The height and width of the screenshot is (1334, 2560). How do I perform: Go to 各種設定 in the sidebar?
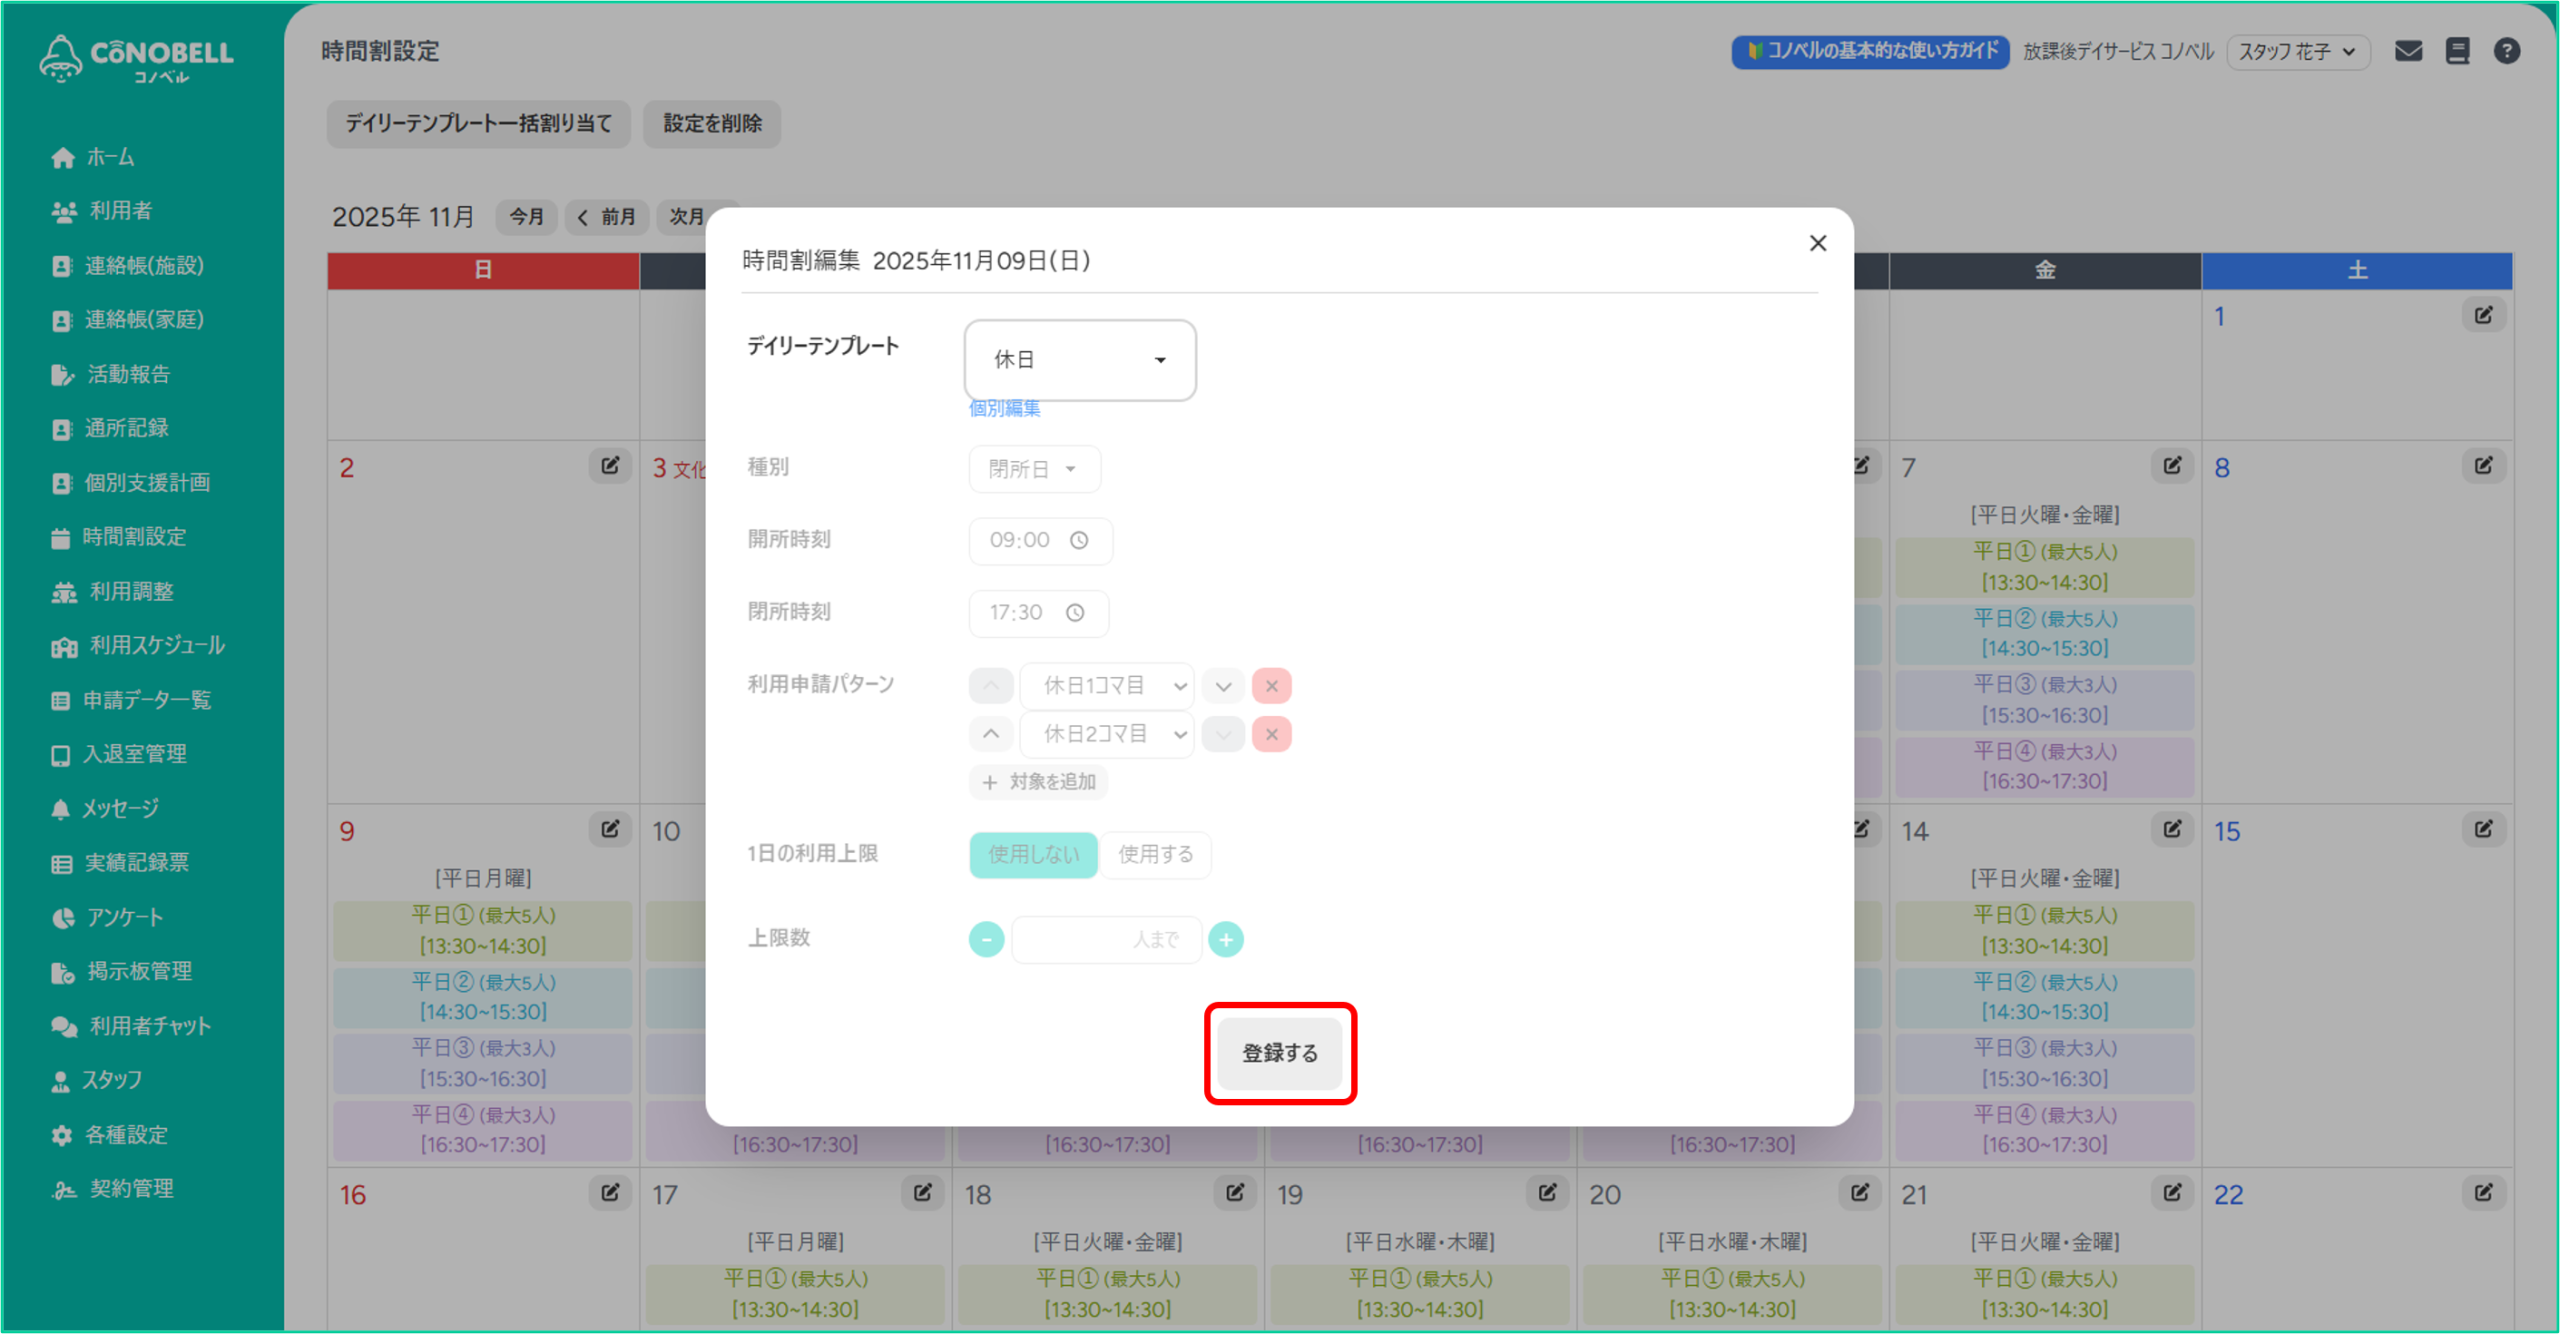pos(126,1134)
